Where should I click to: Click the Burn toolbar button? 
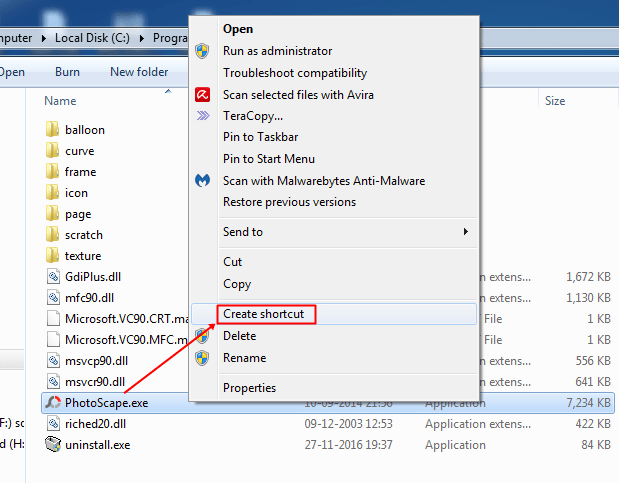pos(68,72)
